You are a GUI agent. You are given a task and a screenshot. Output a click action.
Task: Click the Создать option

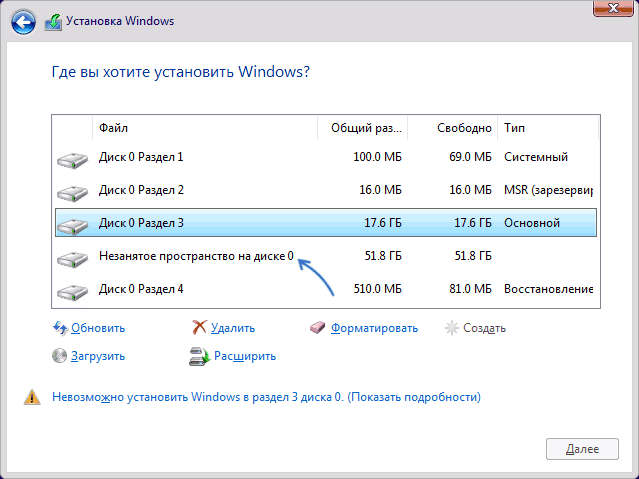coord(484,327)
